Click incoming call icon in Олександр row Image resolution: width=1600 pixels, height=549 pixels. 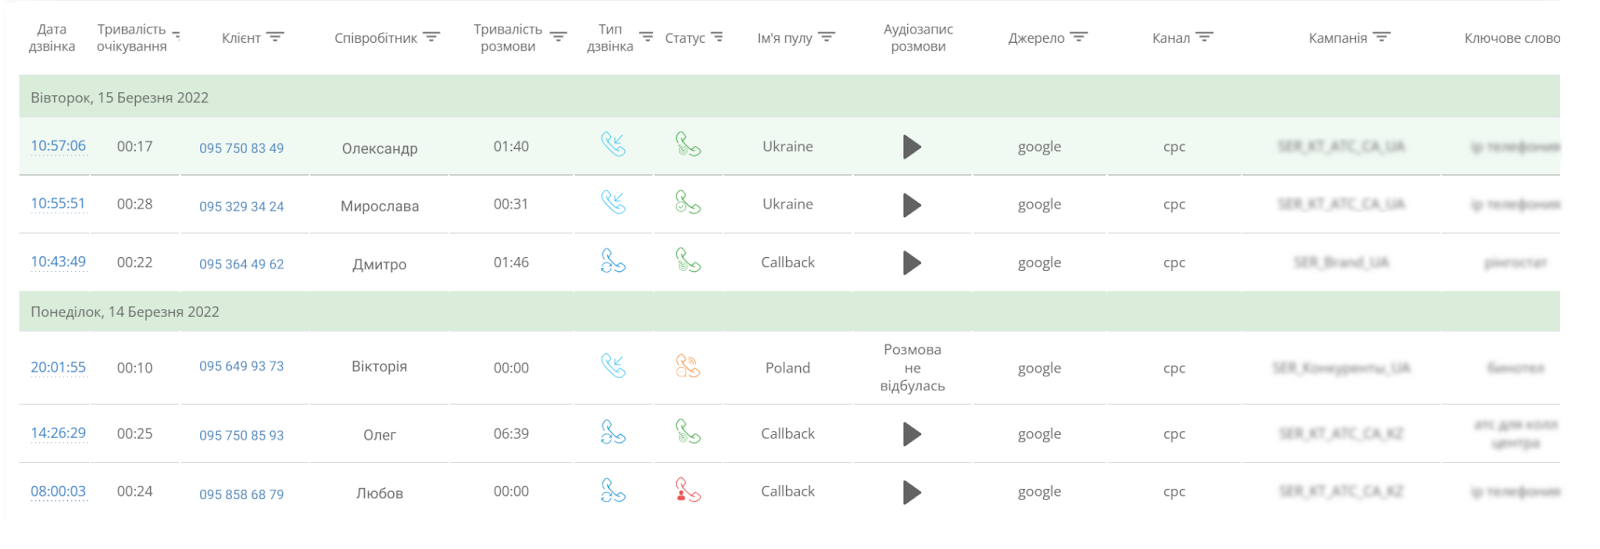(x=613, y=145)
